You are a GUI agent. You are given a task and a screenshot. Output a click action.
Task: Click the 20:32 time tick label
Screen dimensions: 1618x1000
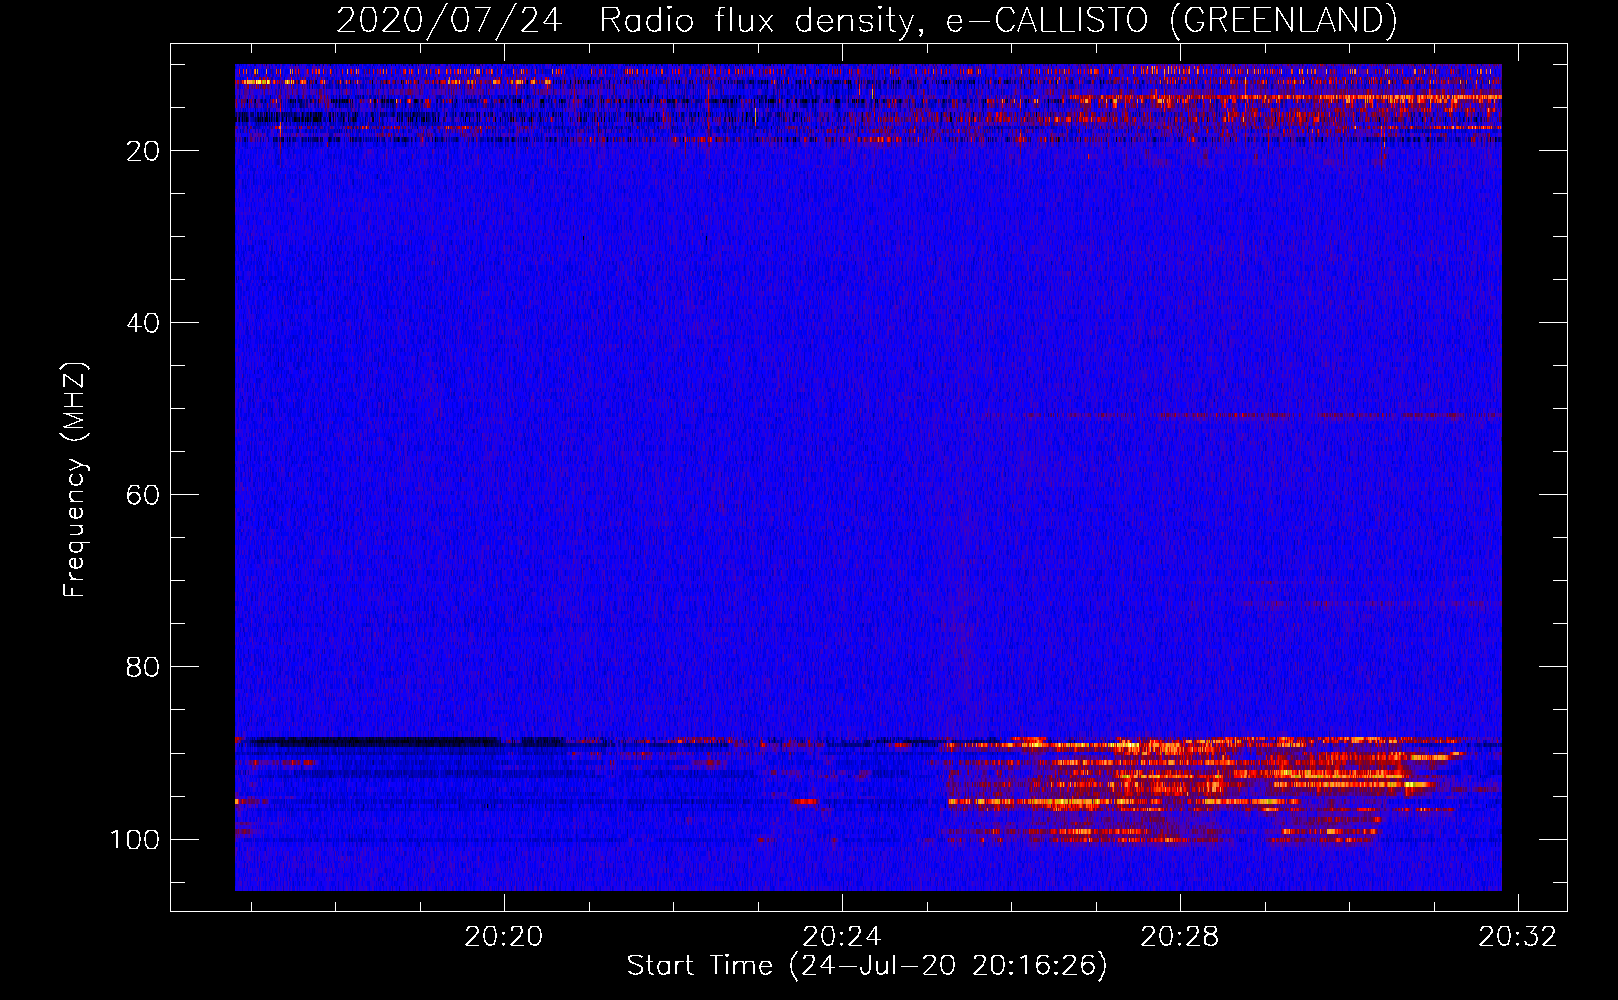click(1518, 936)
